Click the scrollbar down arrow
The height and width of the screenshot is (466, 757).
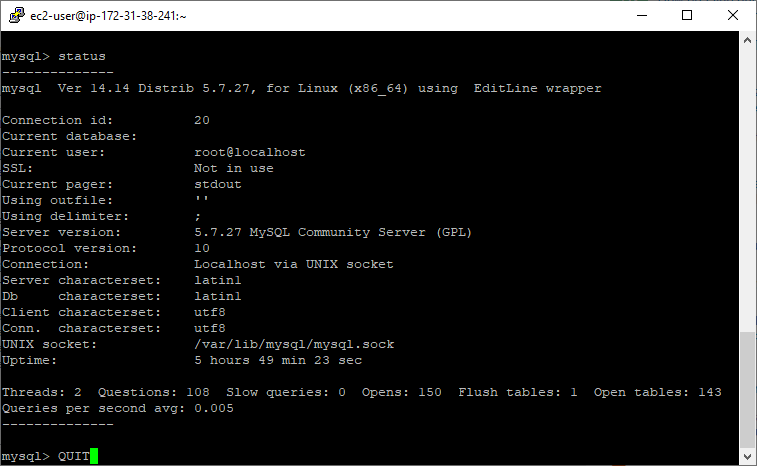click(747, 456)
